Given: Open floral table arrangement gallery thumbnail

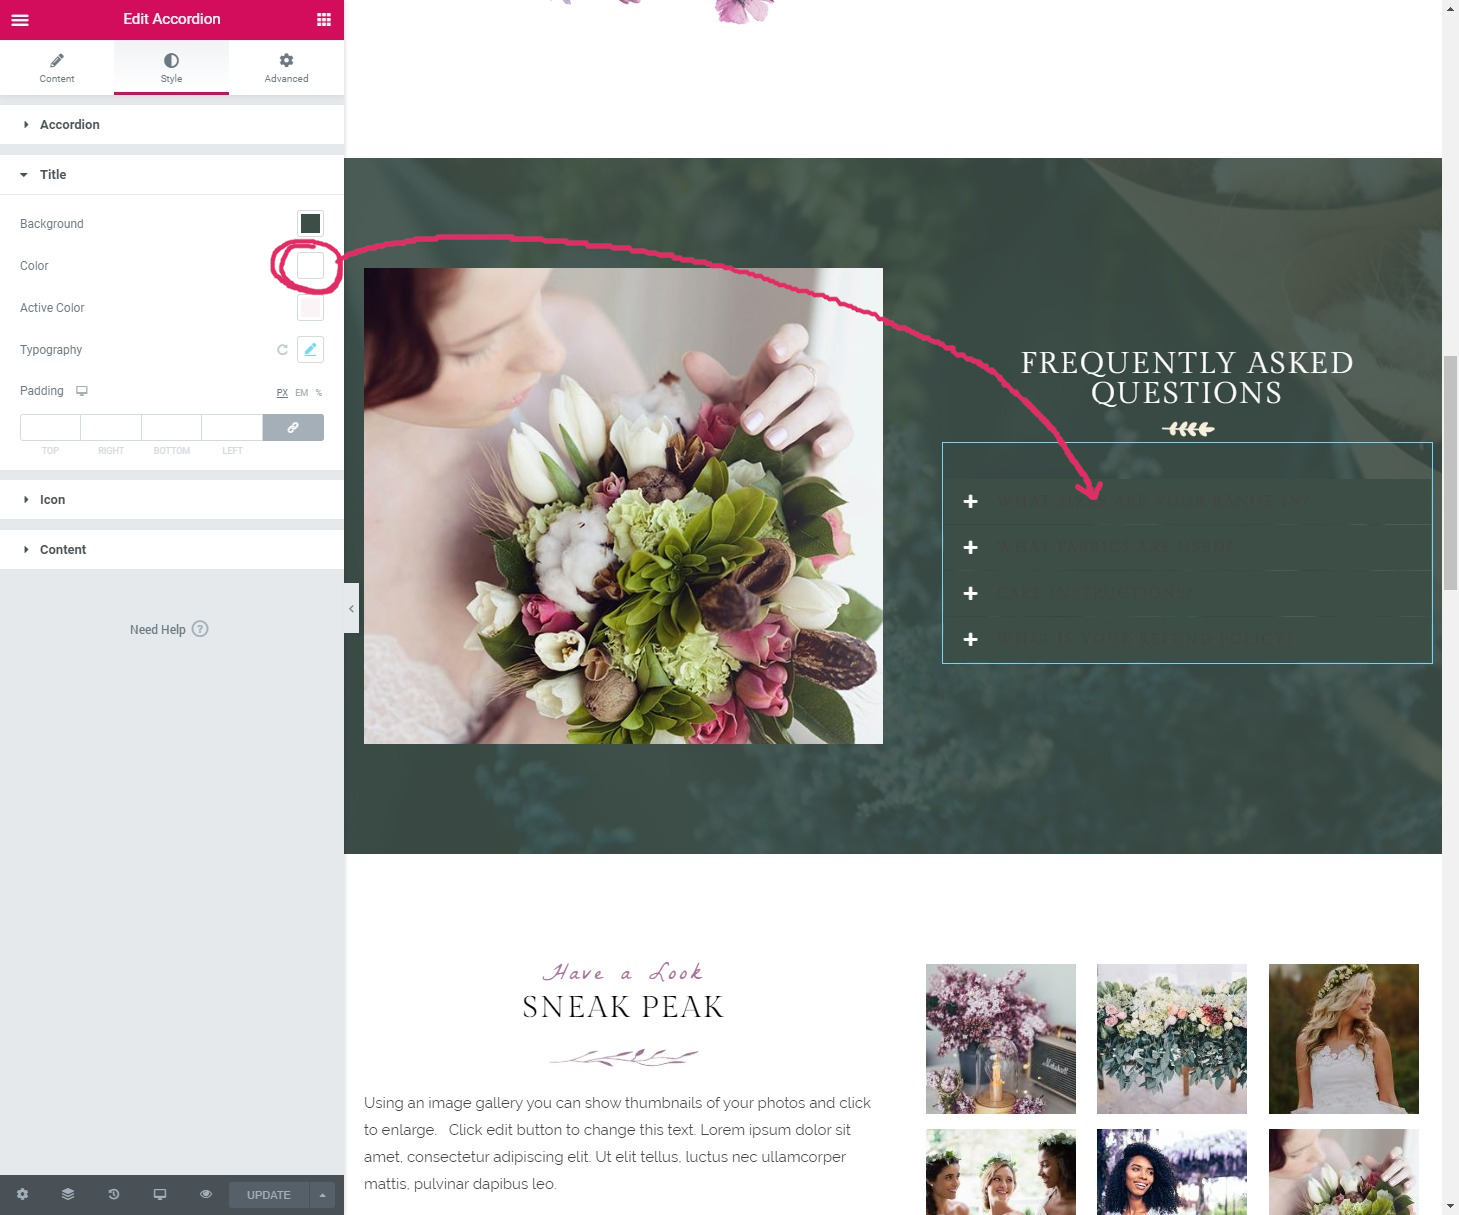Looking at the screenshot, I should 1172,1039.
